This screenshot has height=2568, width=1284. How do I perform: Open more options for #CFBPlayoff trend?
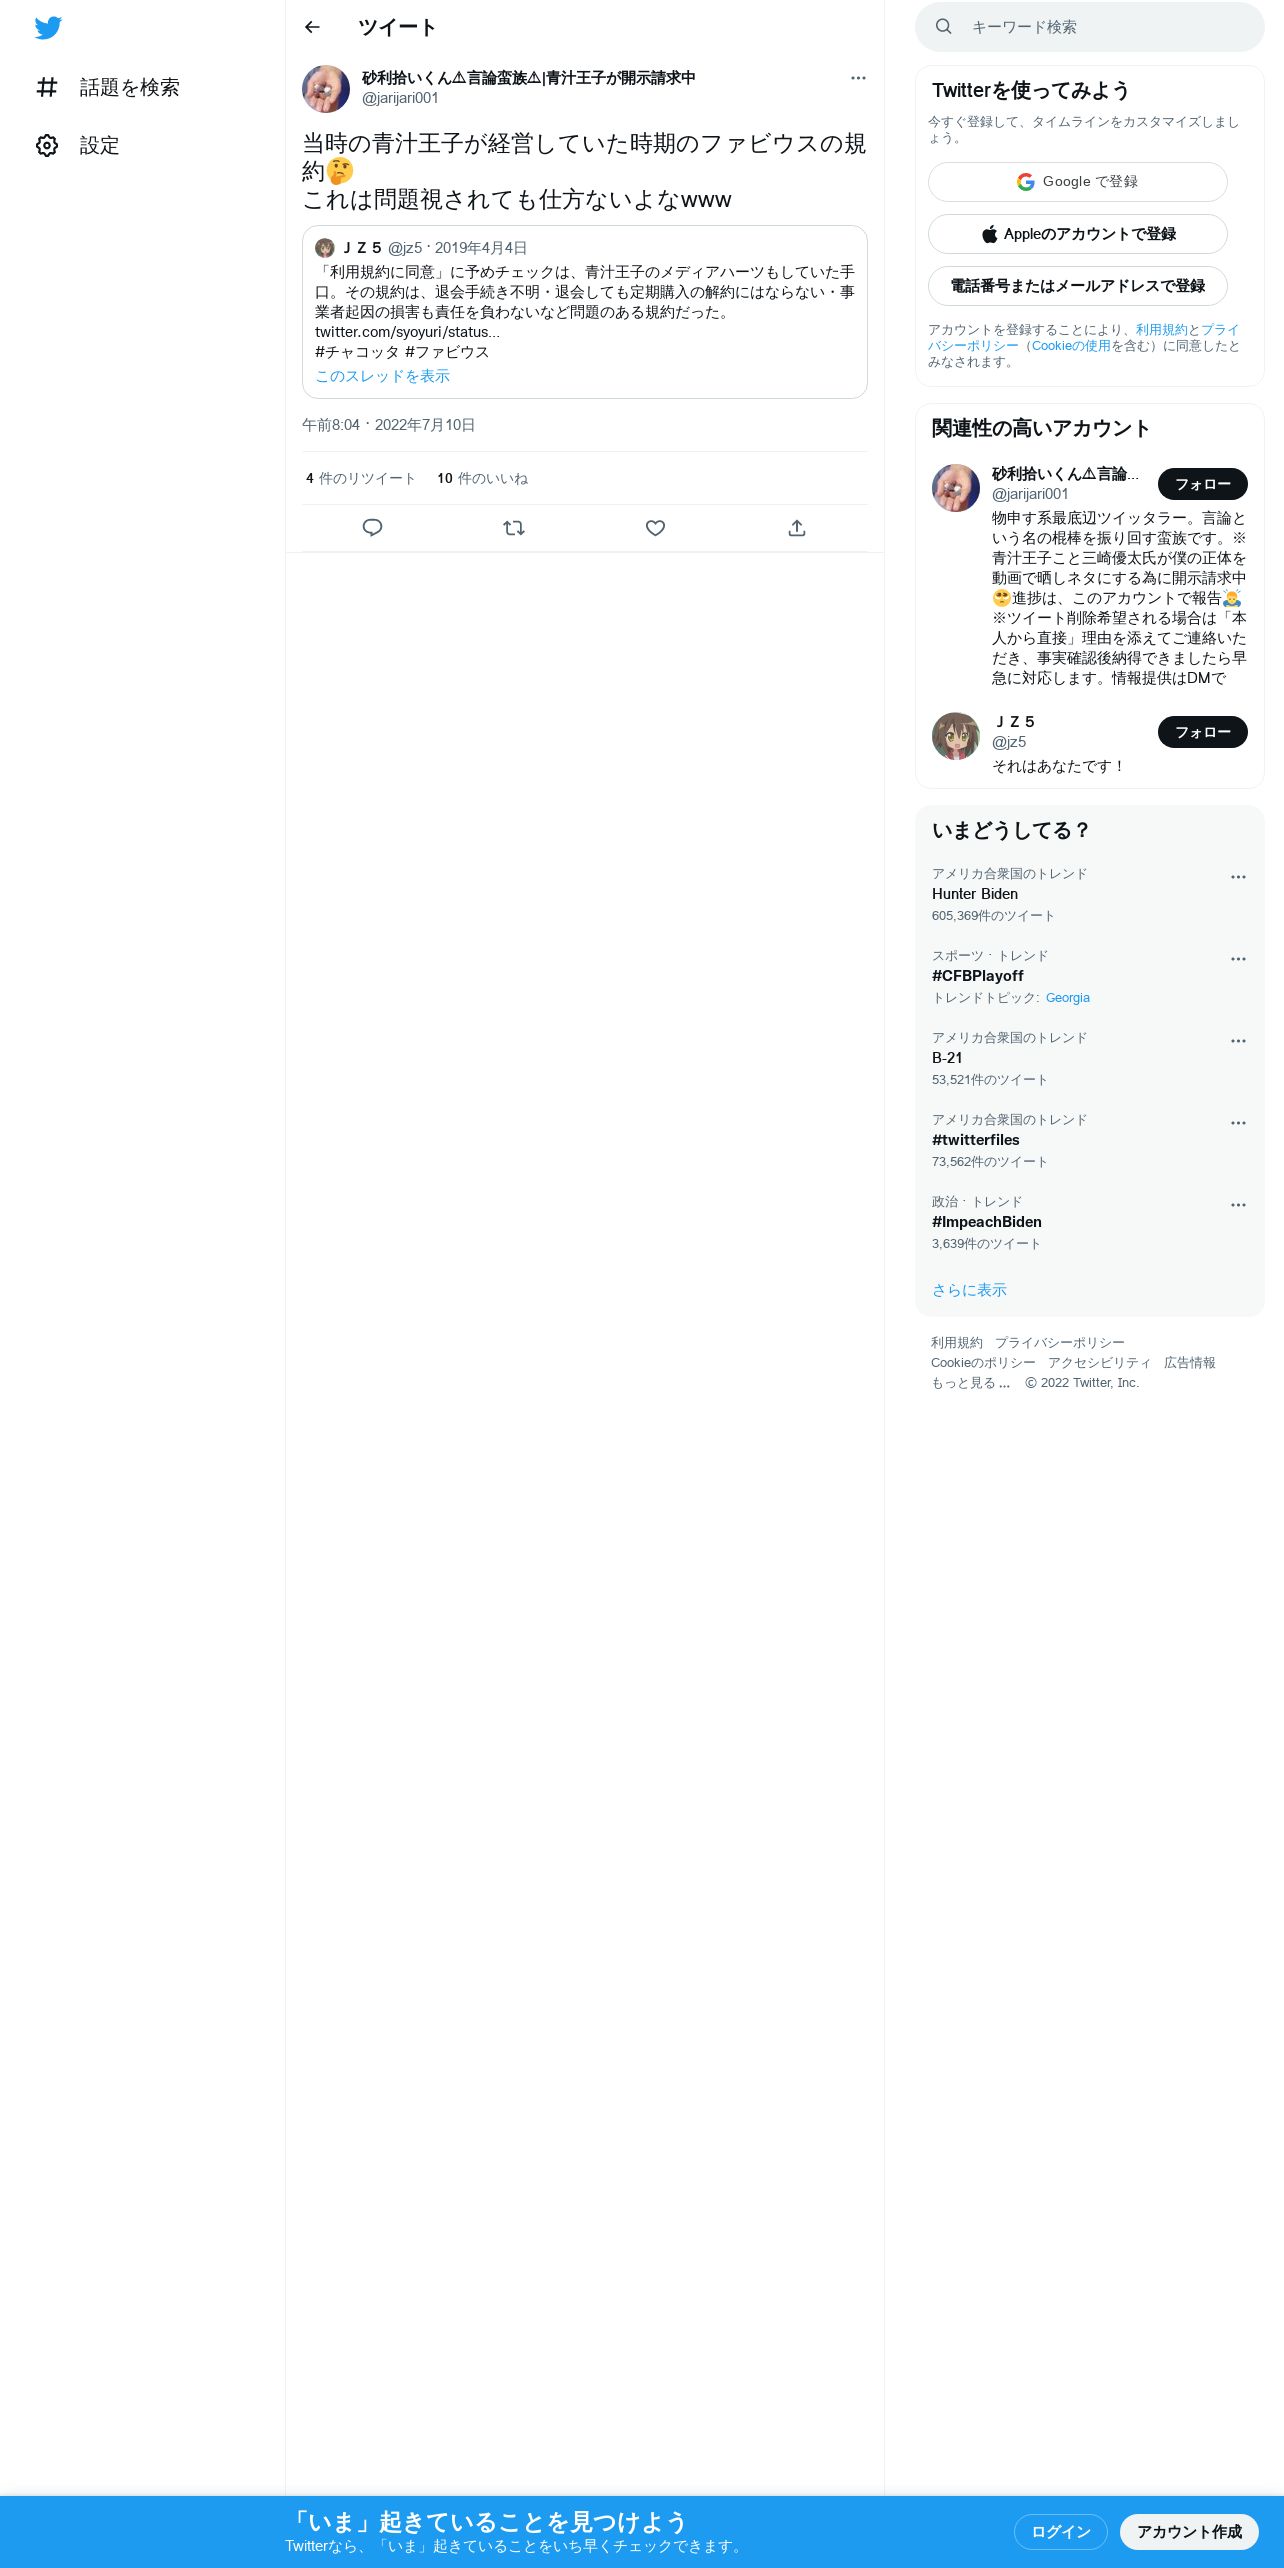tap(1238, 959)
